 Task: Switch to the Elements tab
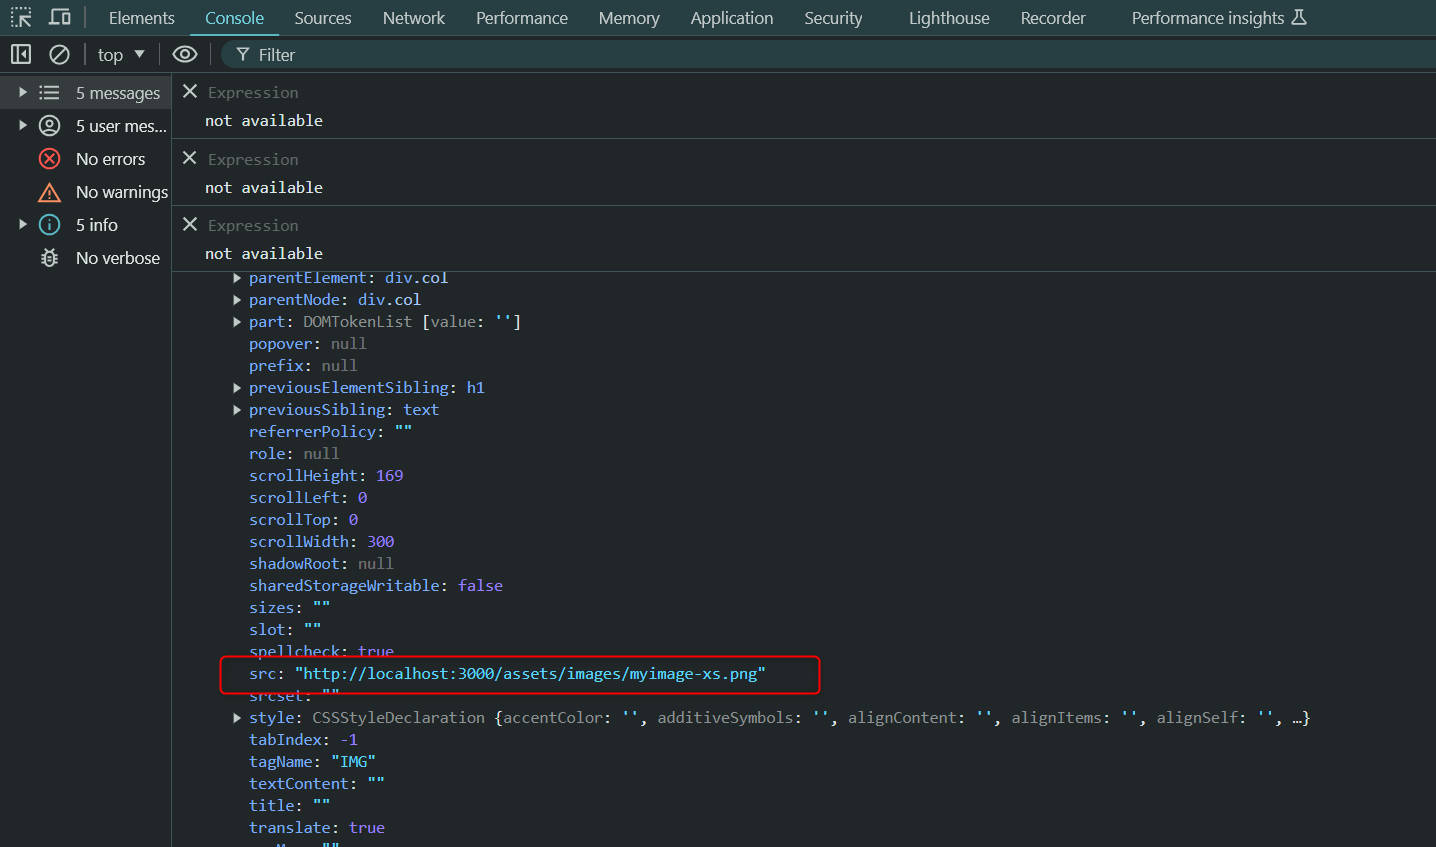141,18
